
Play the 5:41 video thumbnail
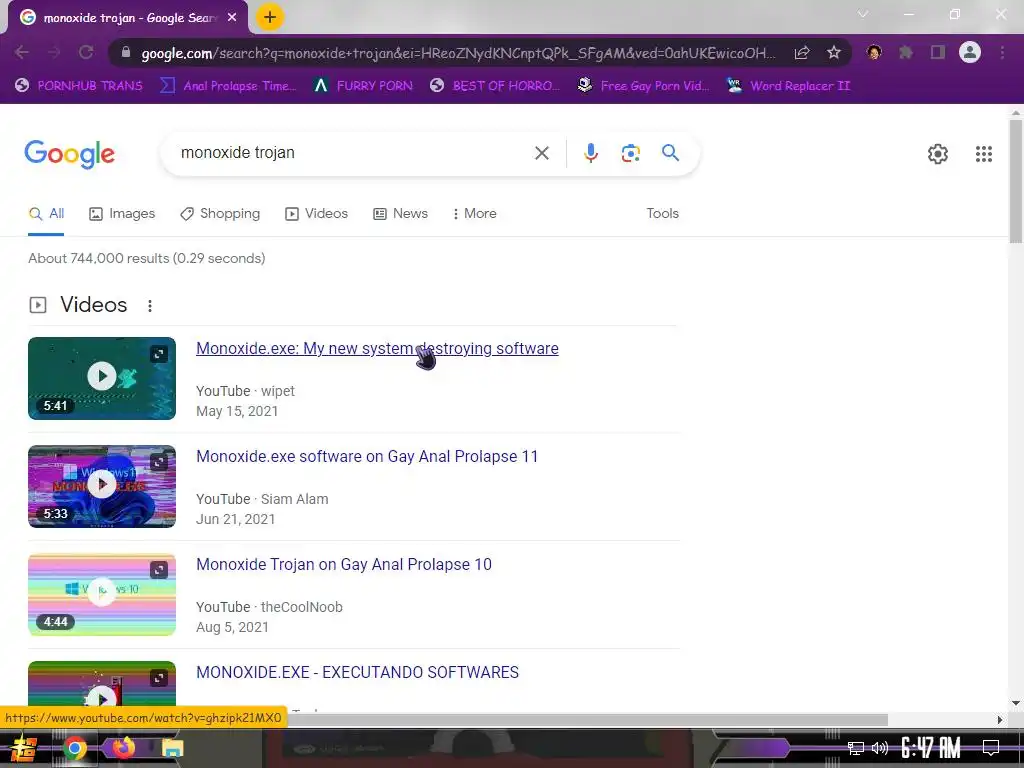click(102, 378)
